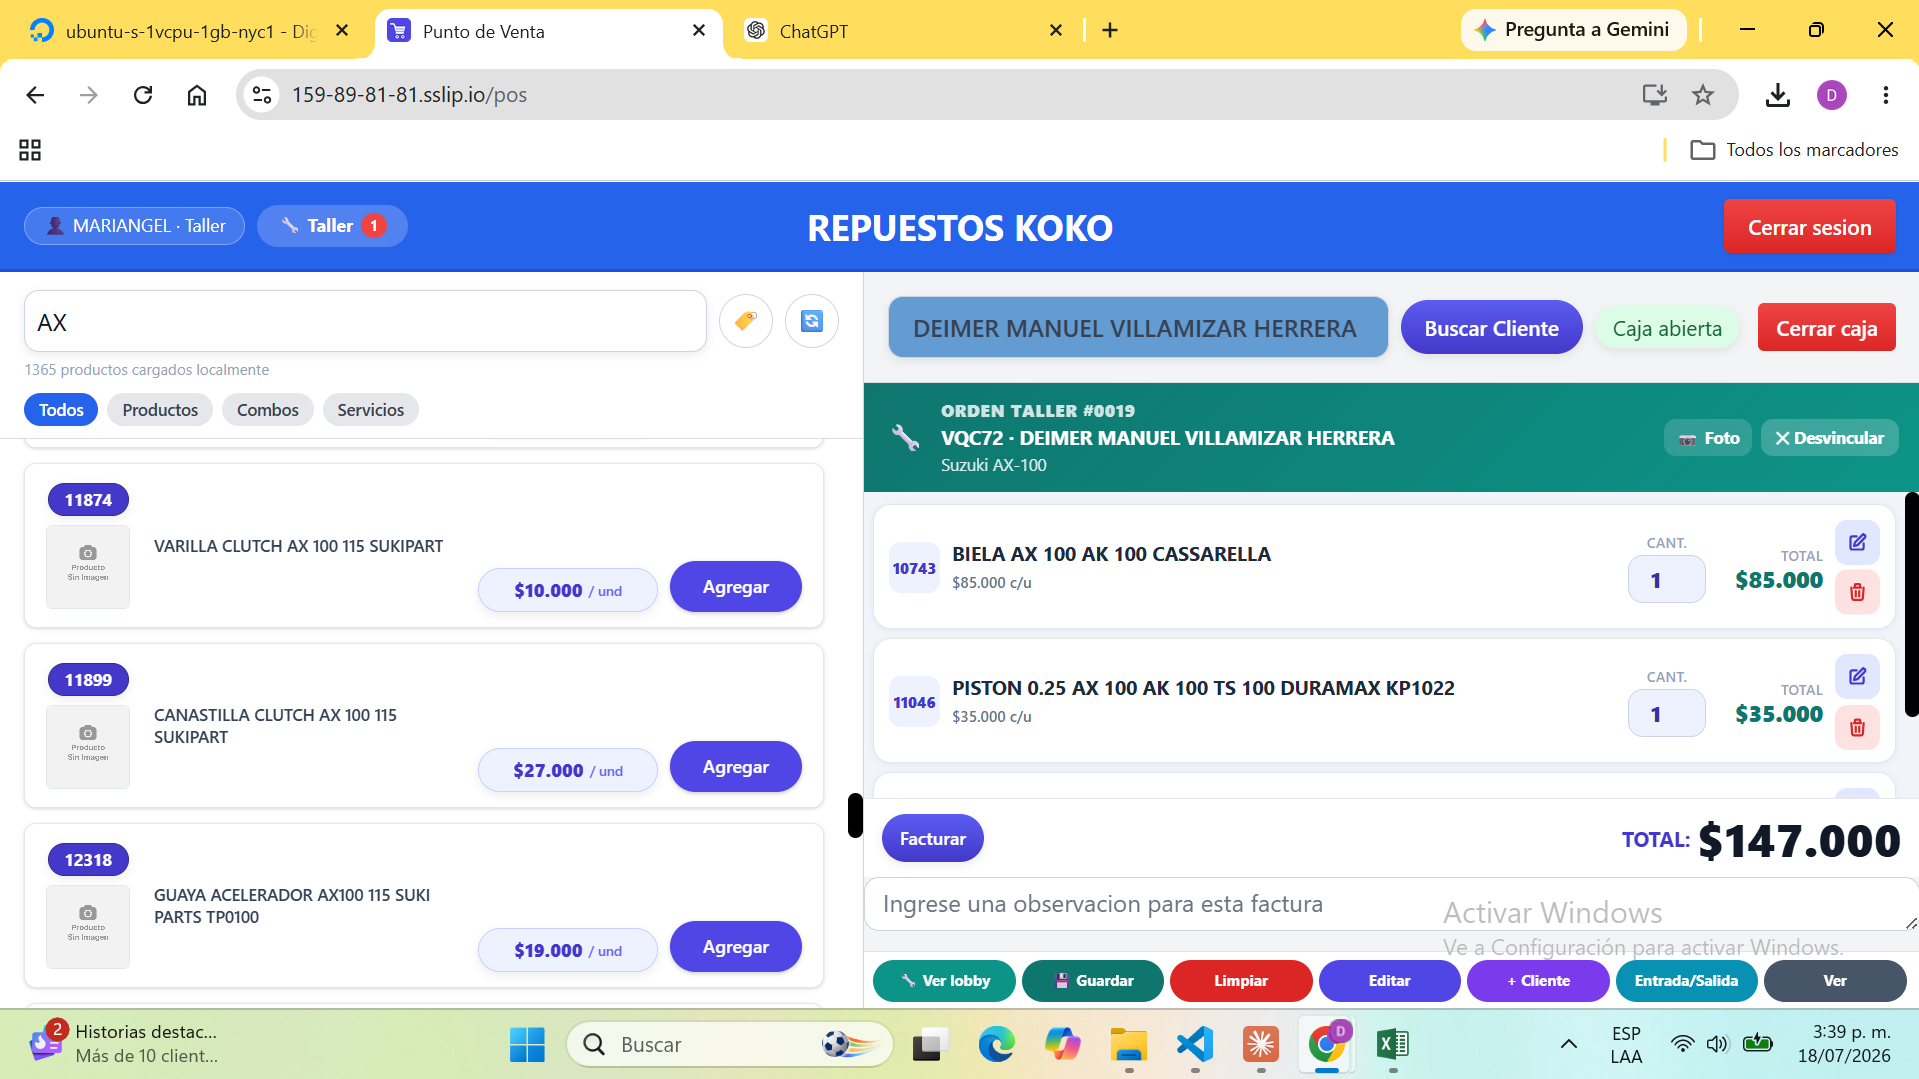Click the refresh products icon beside search

pyautogui.click(x=811, y=321)
